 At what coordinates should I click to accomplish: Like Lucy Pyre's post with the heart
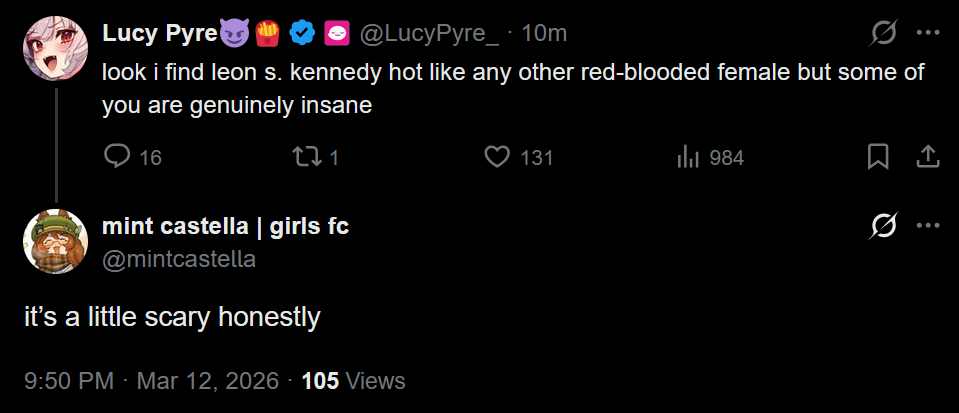click(x=497, y=157)
